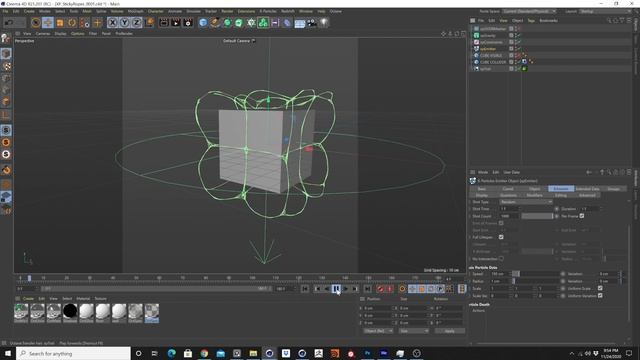
Task: Toggle the Z axis lock
Action: pos(136,23)
